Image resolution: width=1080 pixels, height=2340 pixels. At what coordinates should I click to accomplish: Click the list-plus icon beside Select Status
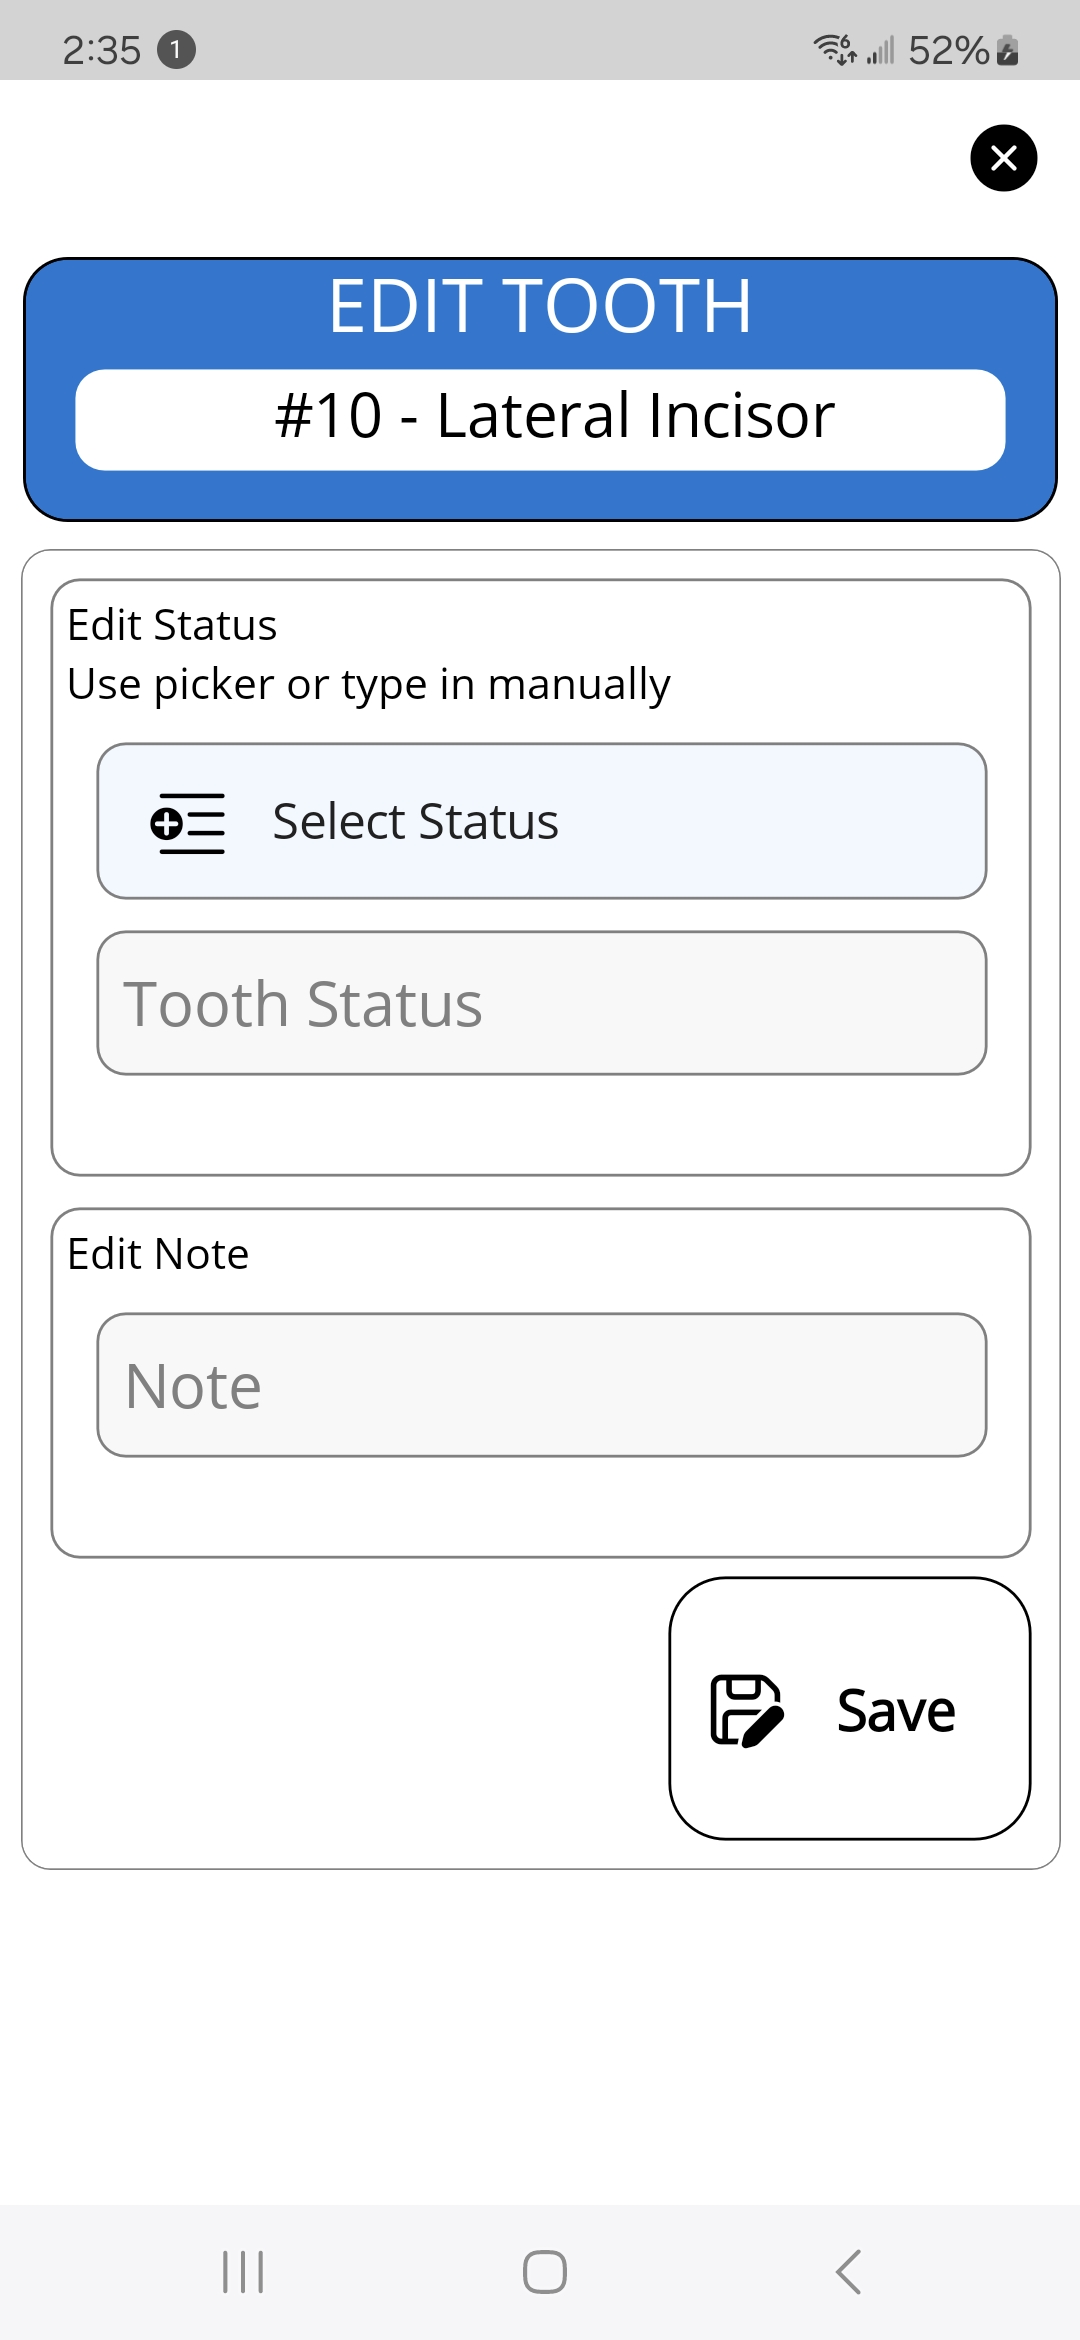point(188,823)
